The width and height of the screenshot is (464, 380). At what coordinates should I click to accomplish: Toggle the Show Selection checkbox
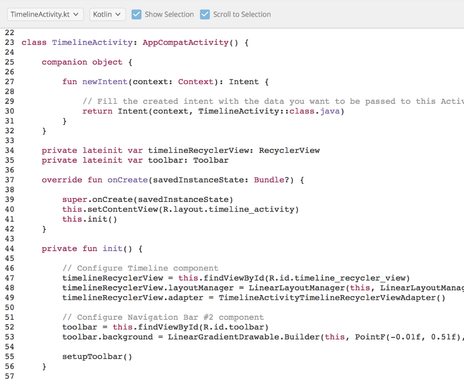pos(136,14)
